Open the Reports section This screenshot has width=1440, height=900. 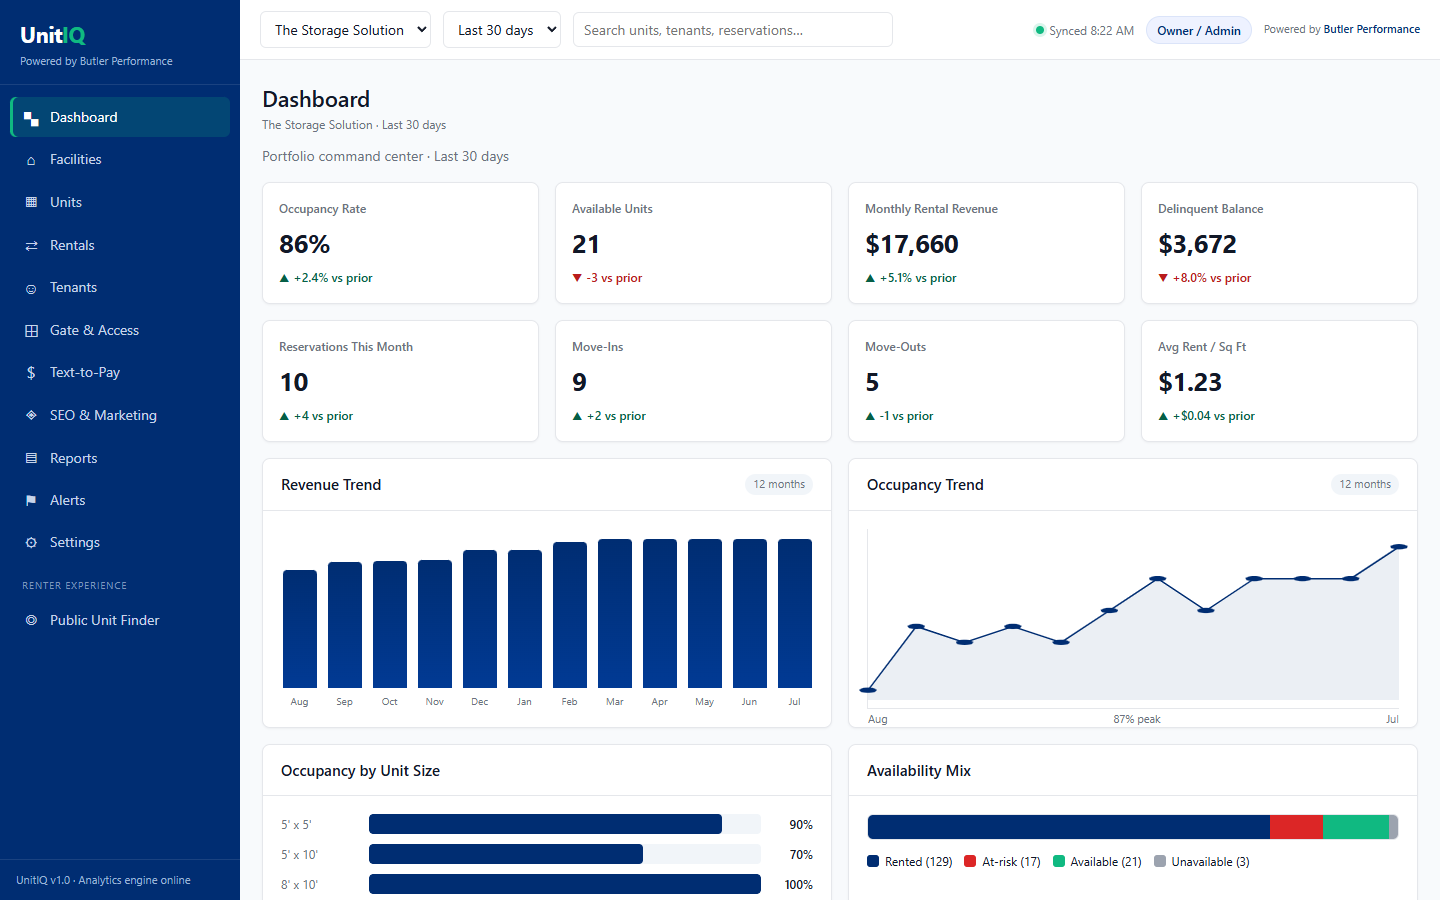tap(120, 458)
